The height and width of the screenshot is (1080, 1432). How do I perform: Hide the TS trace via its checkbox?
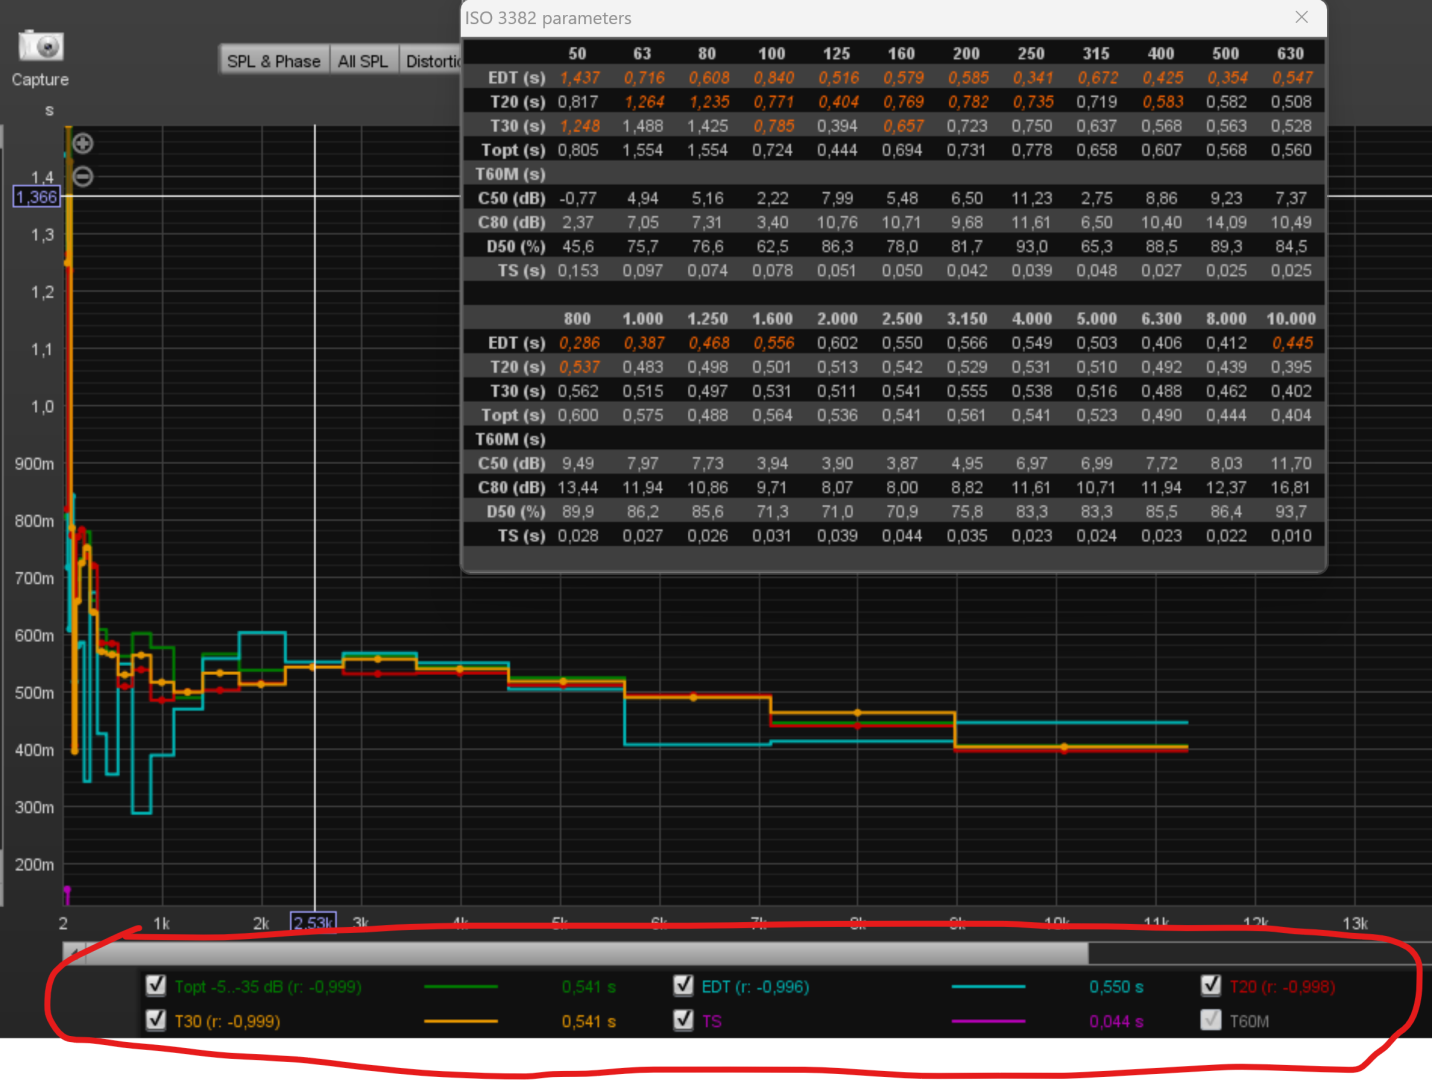point(684,1020)
